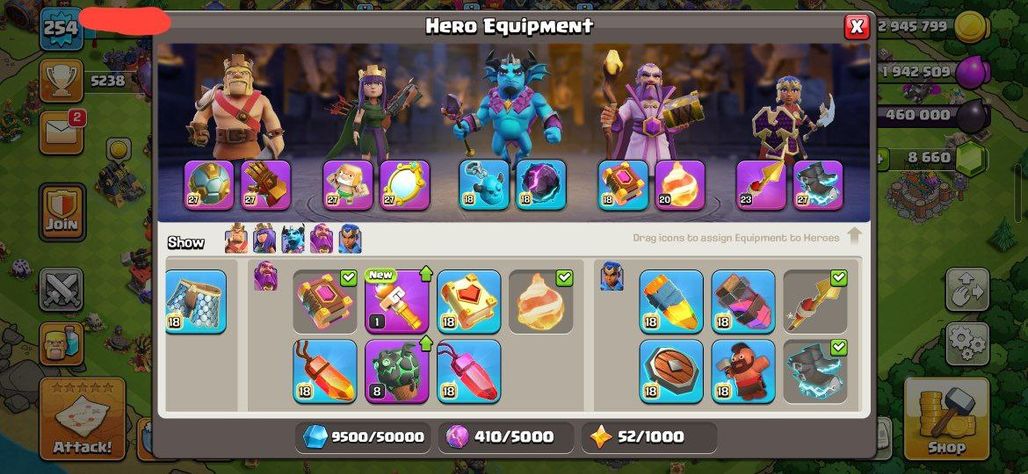
Task: Toggle Royal Champion filter in Show row
Action: (350, 239)
